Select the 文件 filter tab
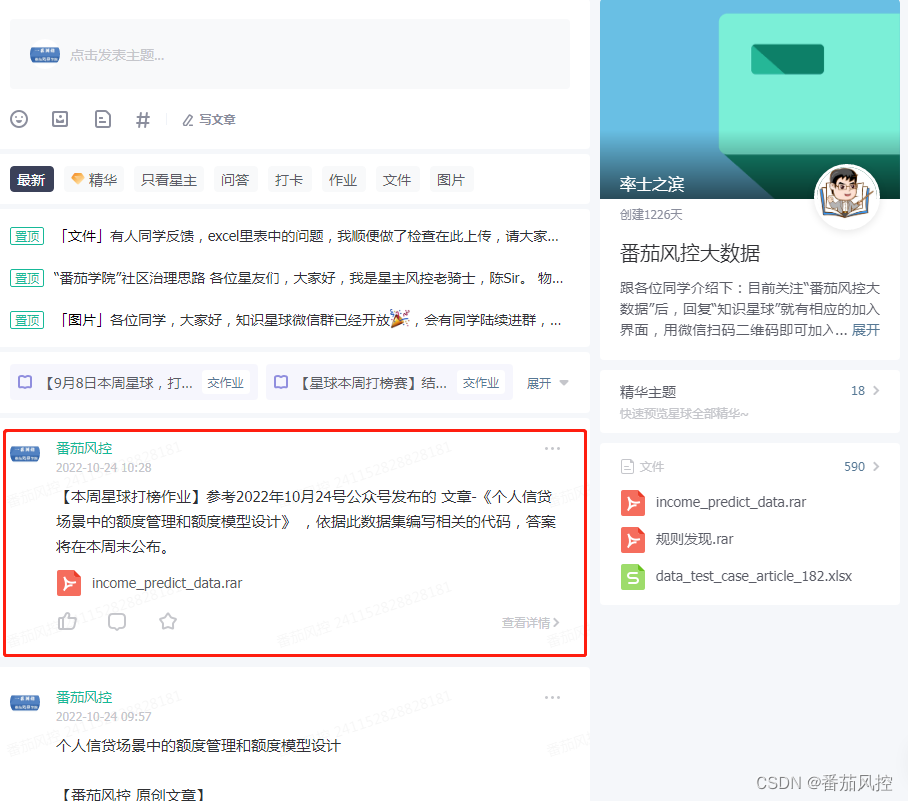Screen dimensions: 908x801 pos(397,180)
